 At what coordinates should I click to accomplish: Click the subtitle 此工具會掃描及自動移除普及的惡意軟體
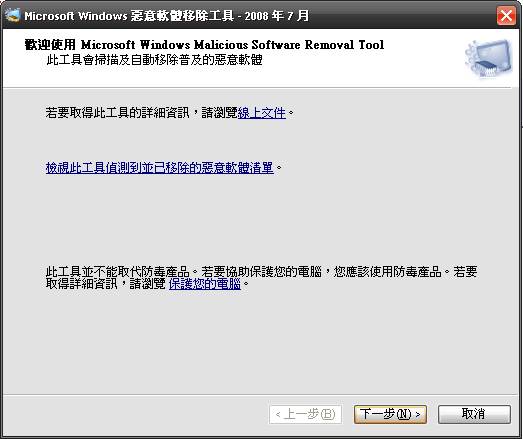tap(154, 60)
